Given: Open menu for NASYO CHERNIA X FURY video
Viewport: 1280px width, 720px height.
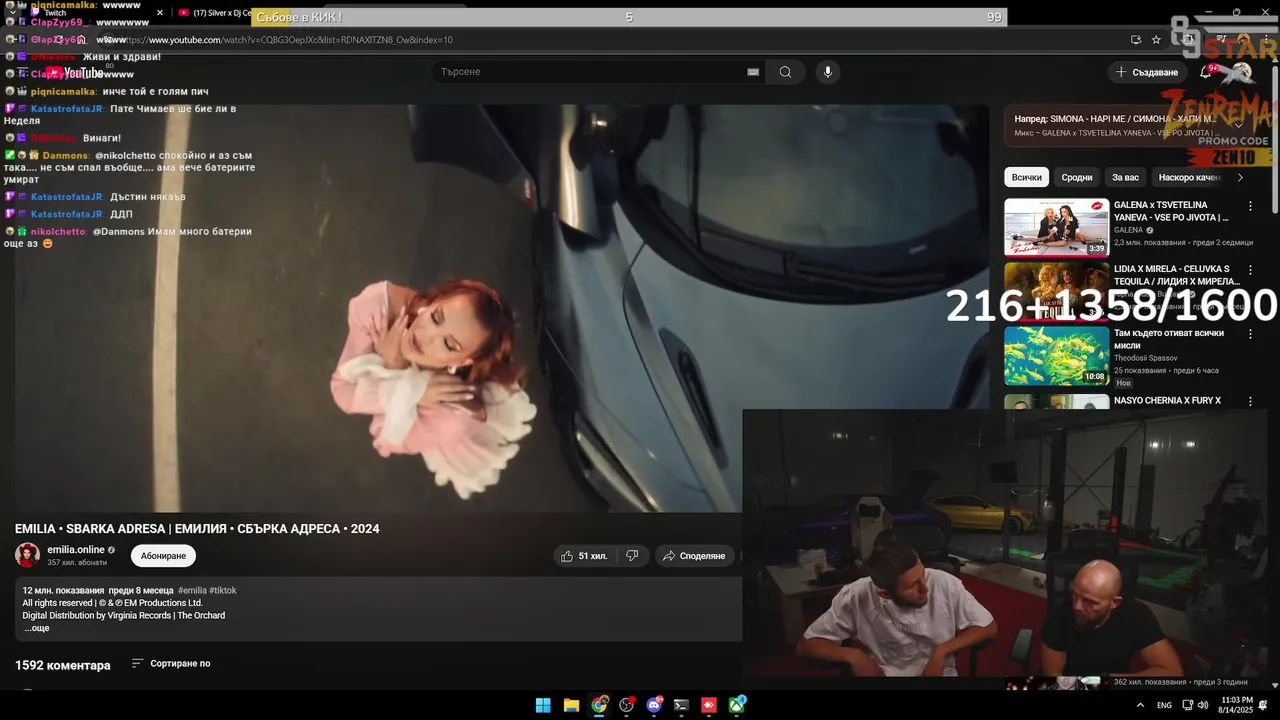Looking at the screenshot, I should point(1250,401).
